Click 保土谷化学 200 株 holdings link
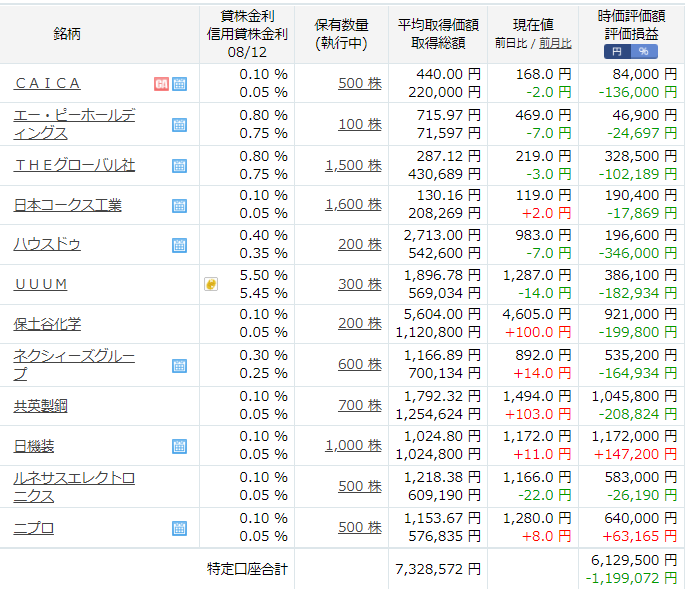 (x=360, y=323)
